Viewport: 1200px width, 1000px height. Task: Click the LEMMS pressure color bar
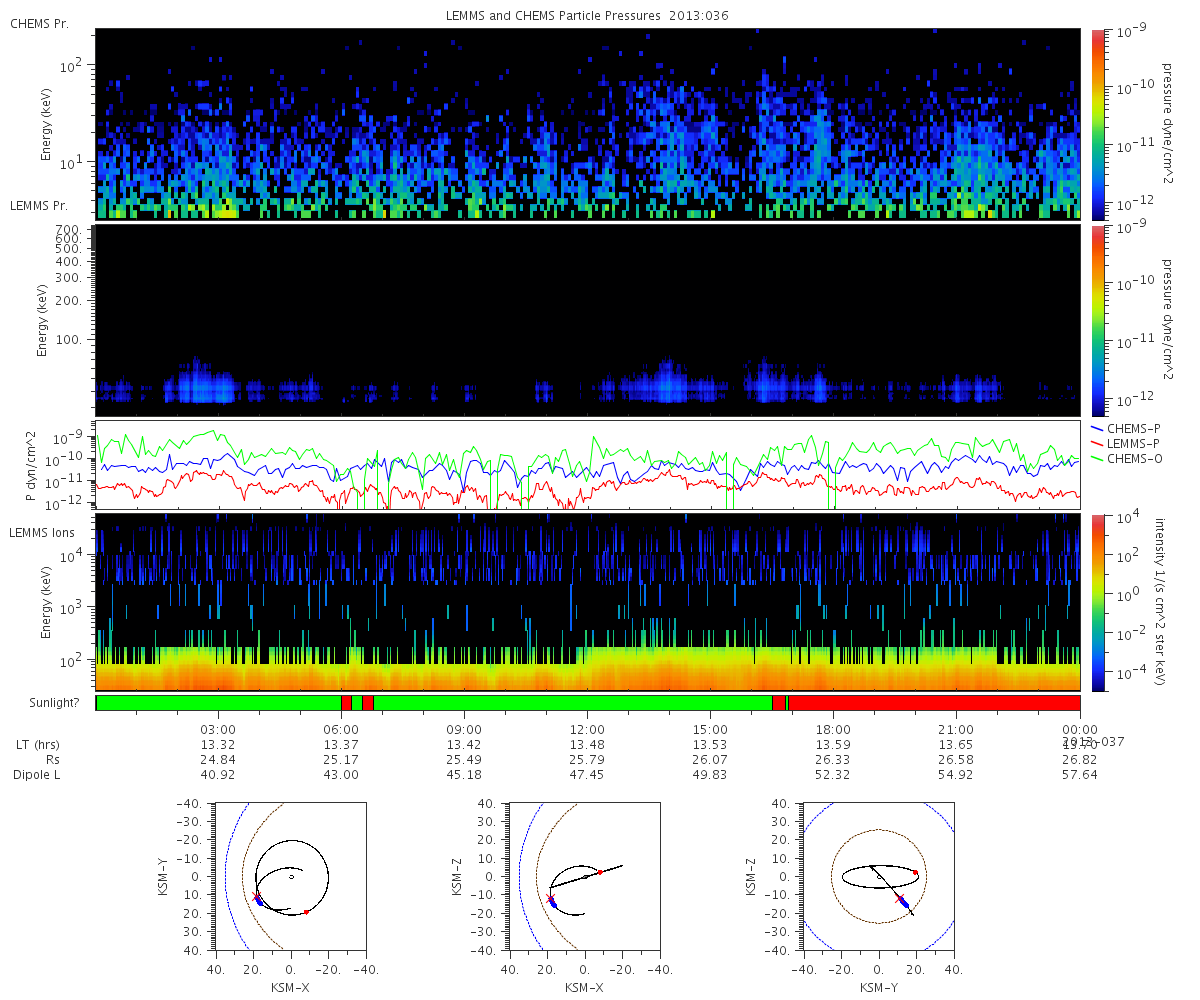(x=1097, y=320)
